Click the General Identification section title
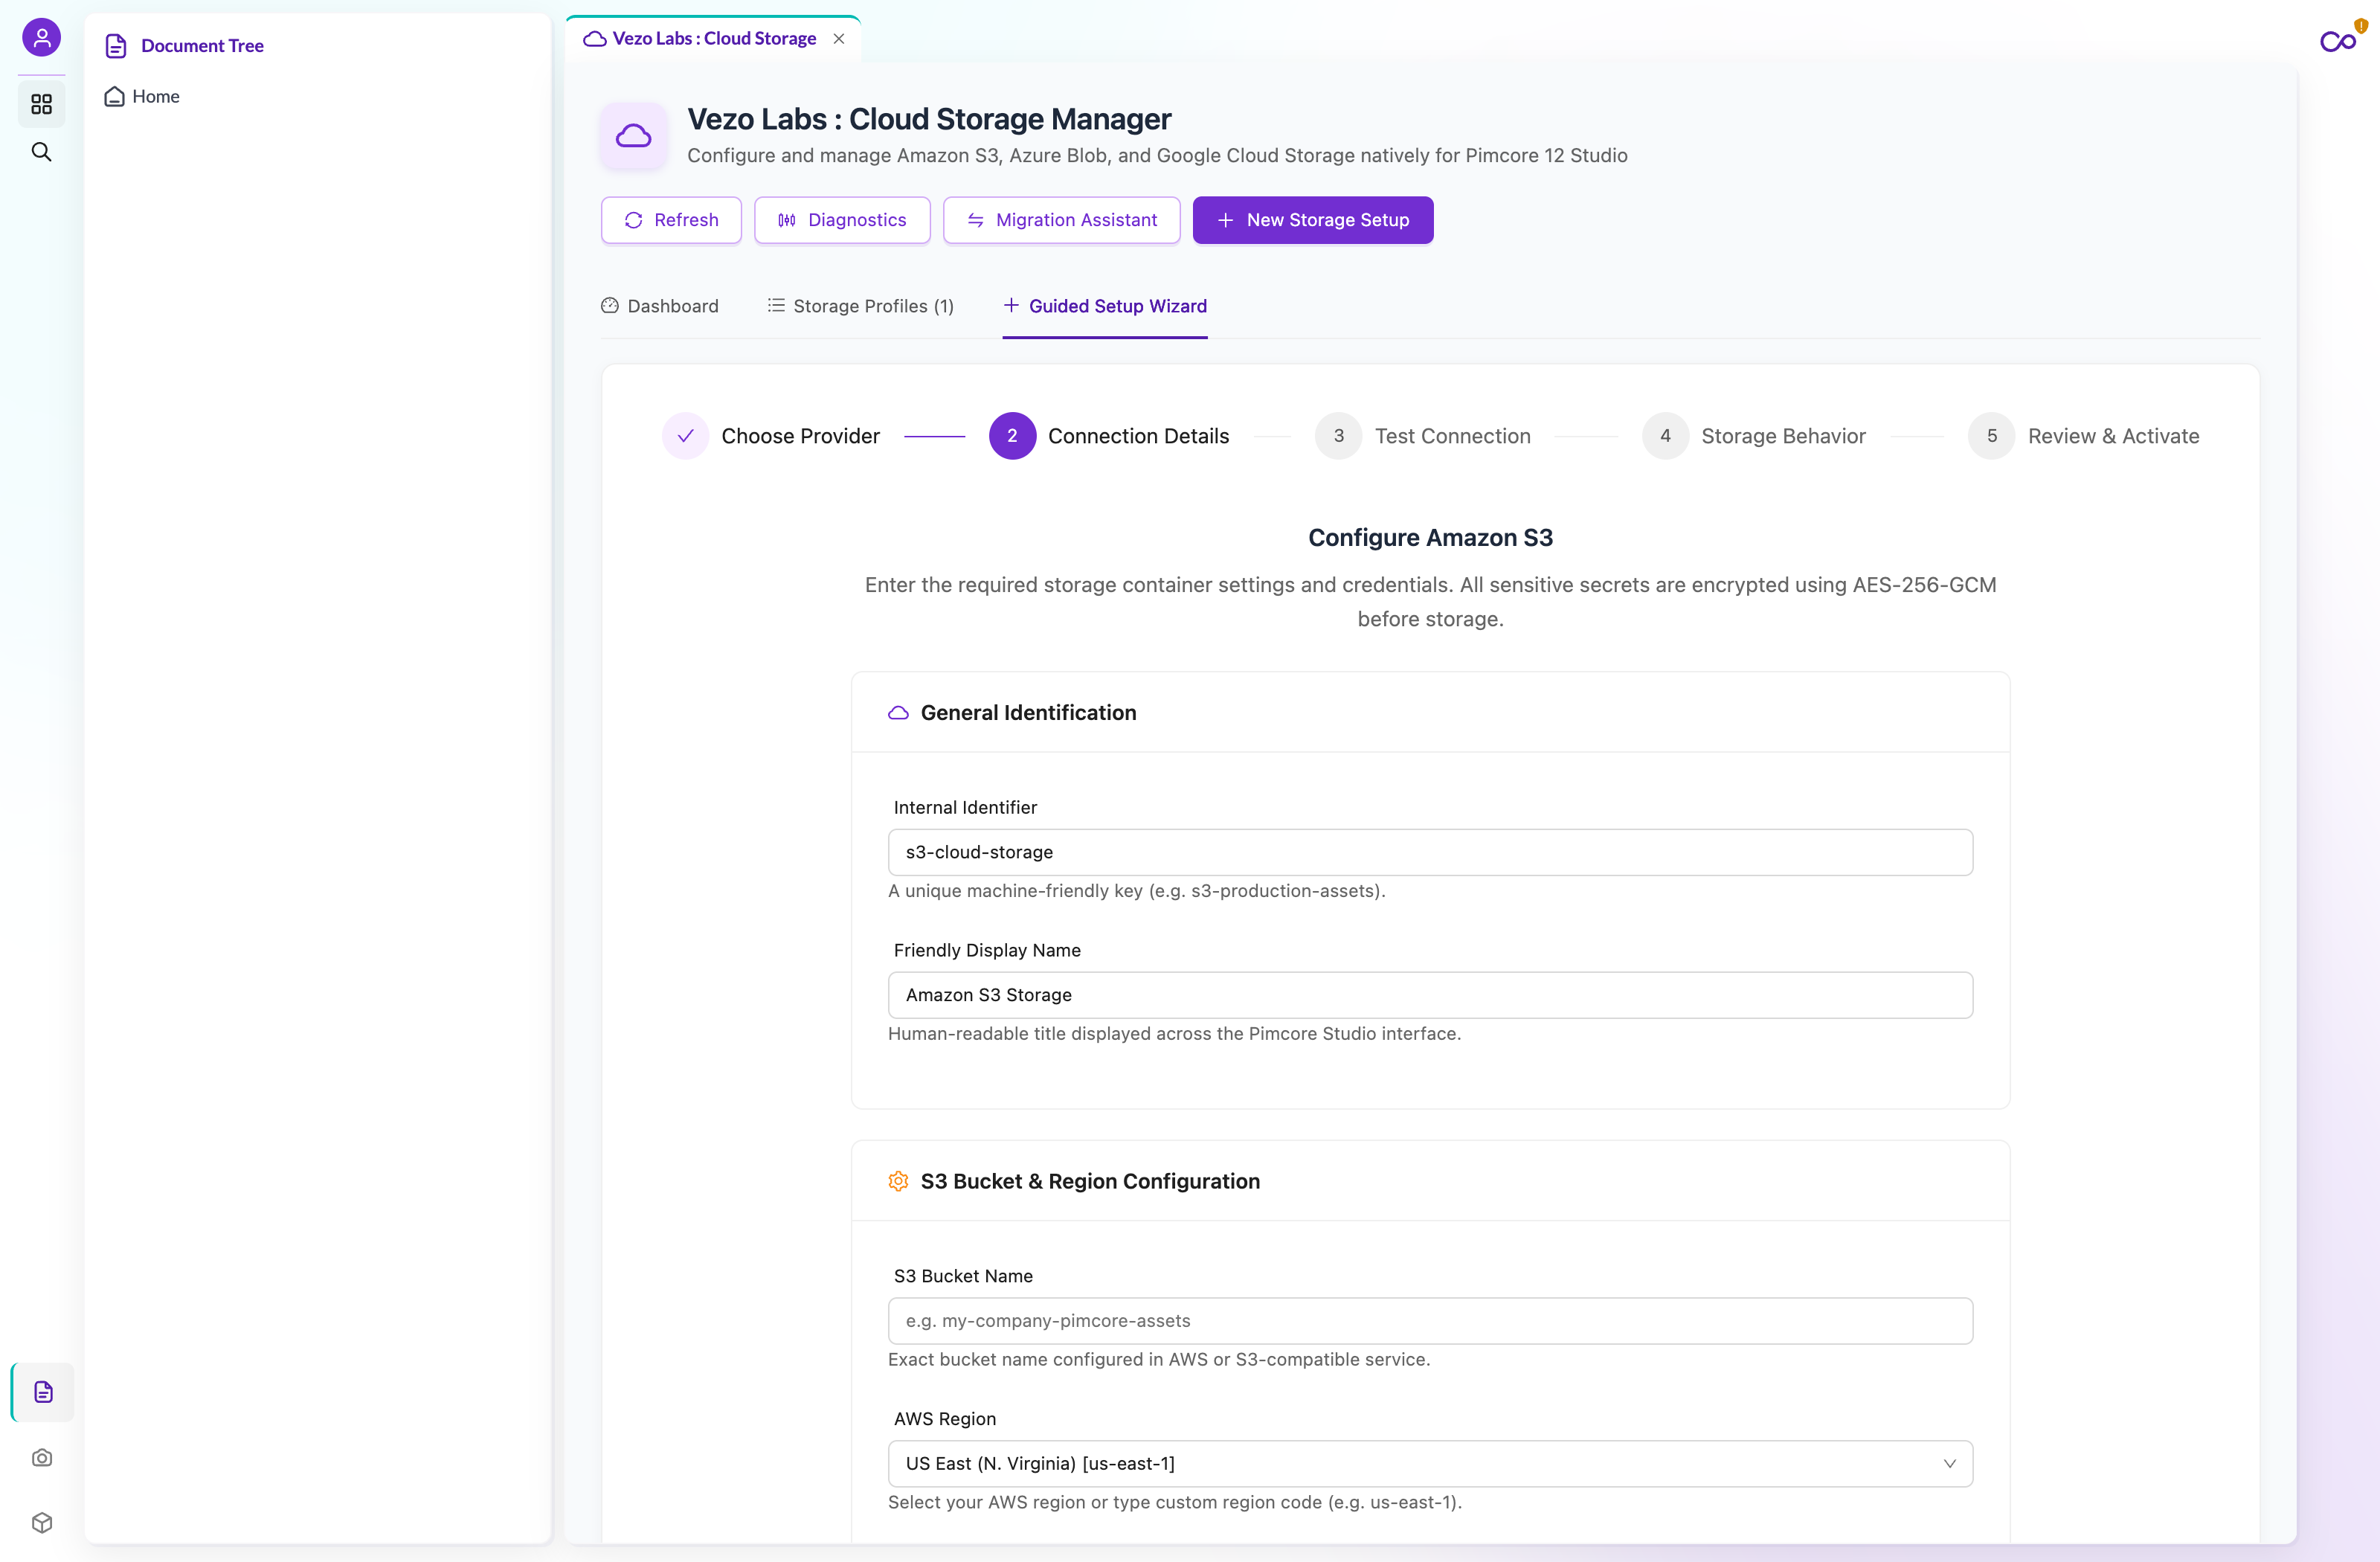The height and width of the screenshot is (1562, 2380). tap(1028, 713)
